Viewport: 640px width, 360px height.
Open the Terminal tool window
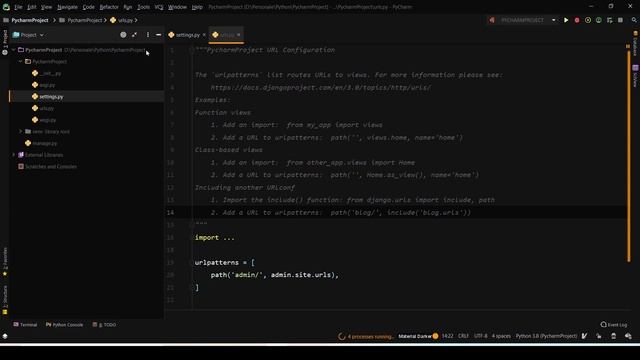tap(25, 325)
